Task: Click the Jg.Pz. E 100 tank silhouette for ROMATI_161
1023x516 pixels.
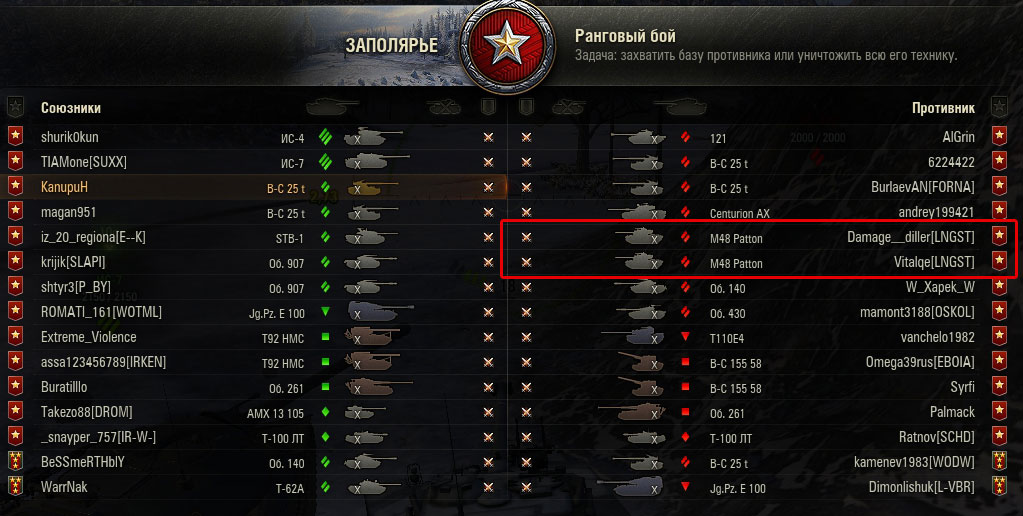Action: [380, 311]
